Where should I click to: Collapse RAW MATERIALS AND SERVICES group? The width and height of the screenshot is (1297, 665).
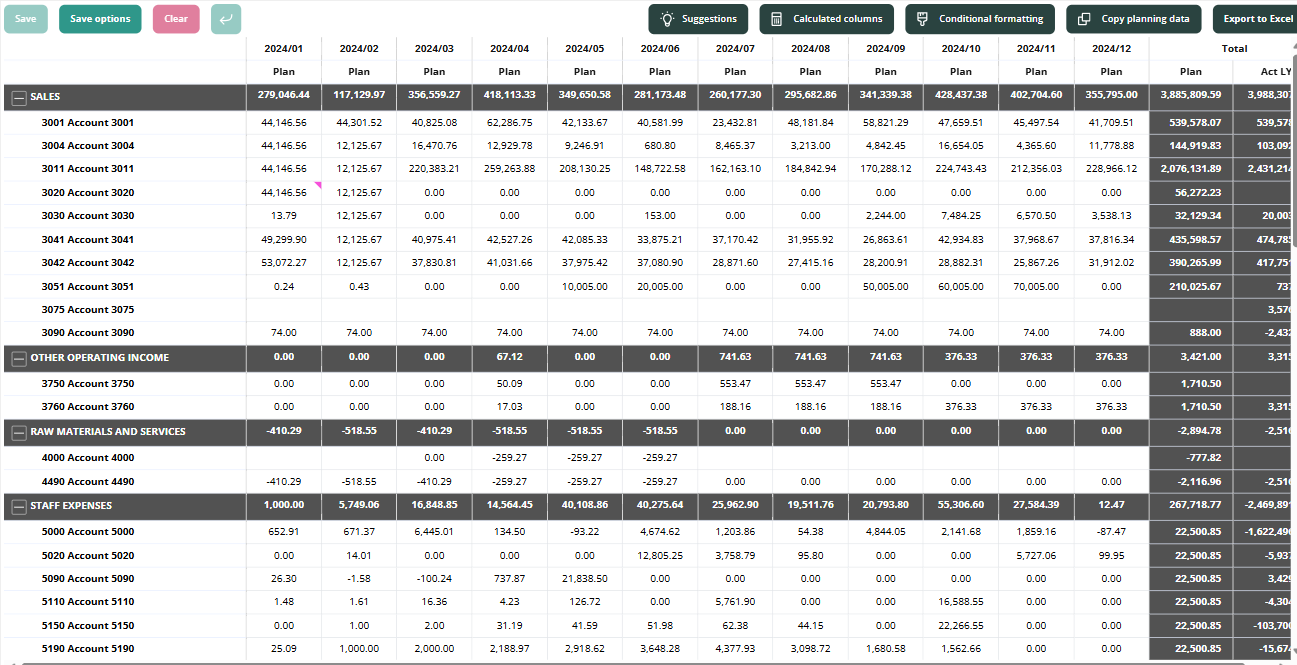(x=19, y=432)
